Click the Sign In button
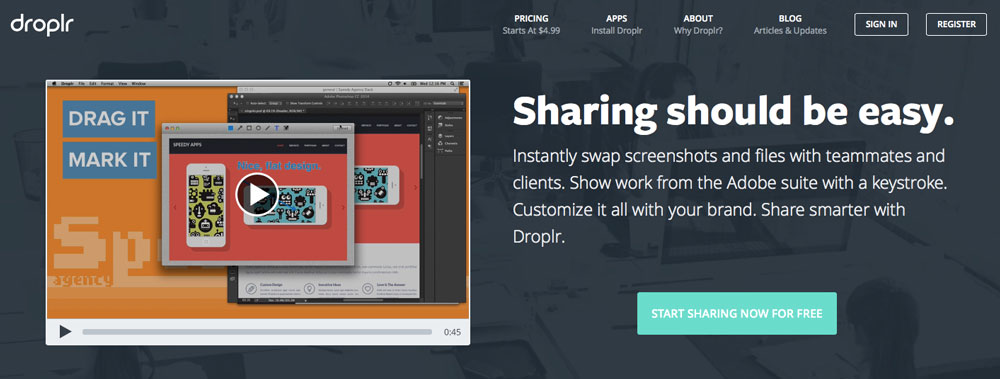 click(881, 24)
